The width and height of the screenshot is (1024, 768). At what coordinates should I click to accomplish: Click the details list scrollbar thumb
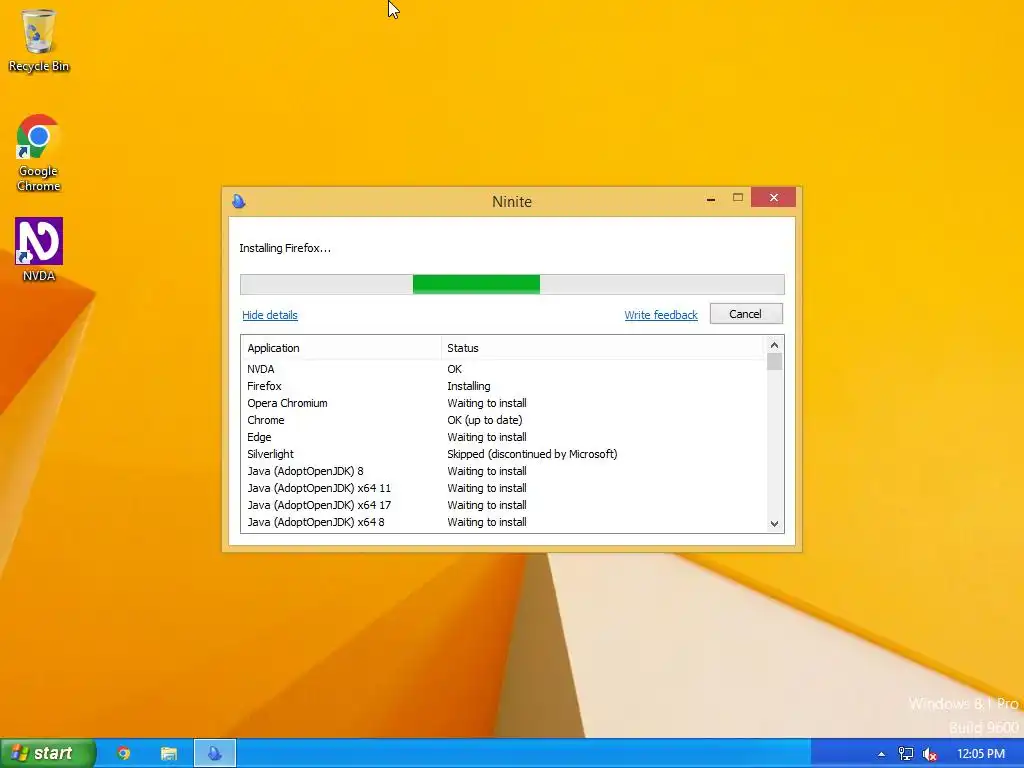(775, 362)
